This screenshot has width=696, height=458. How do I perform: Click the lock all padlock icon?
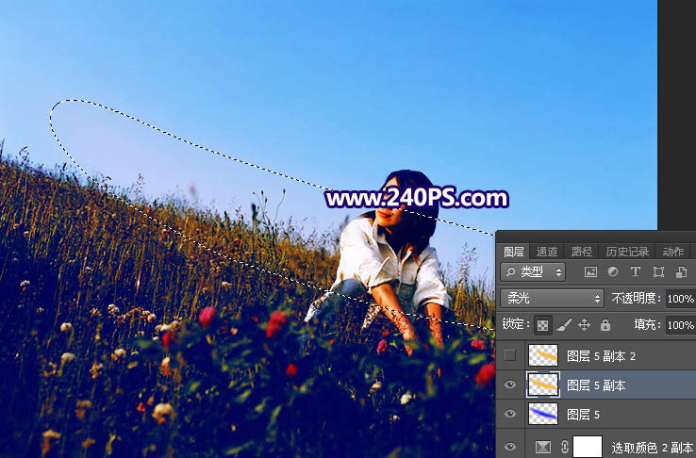pyautogui.click(x=604, y=325)
